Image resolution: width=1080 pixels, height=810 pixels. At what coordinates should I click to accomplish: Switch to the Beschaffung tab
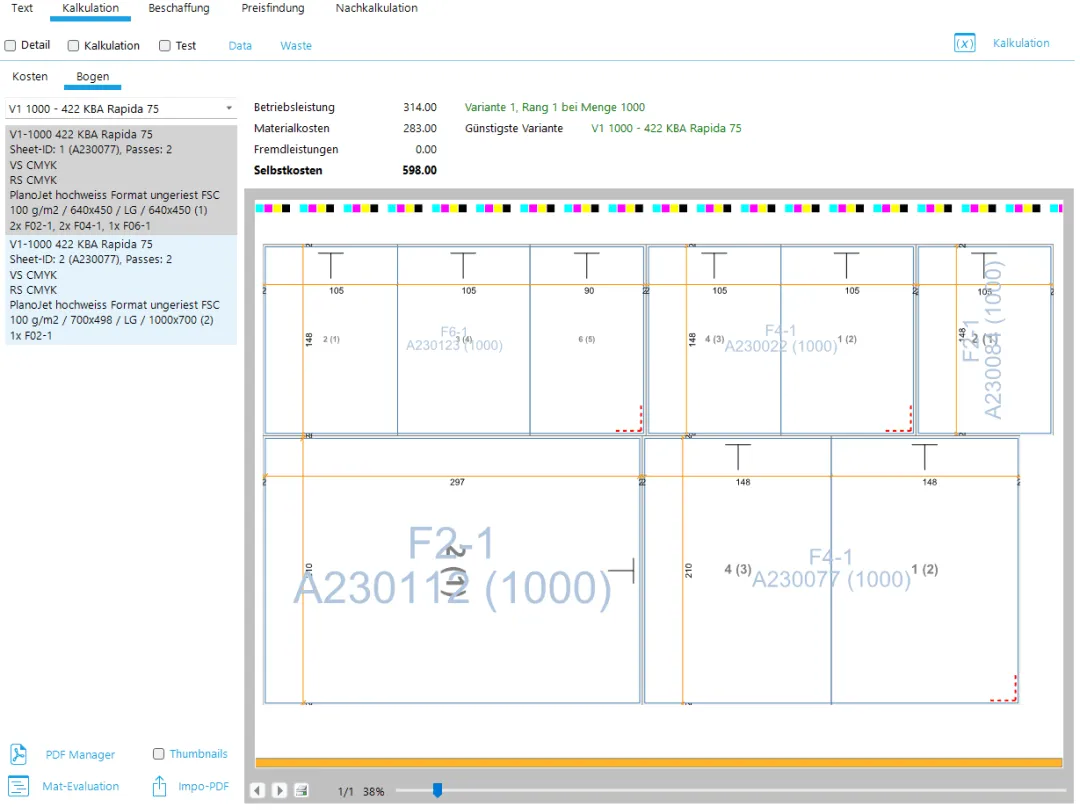point(179,8)
